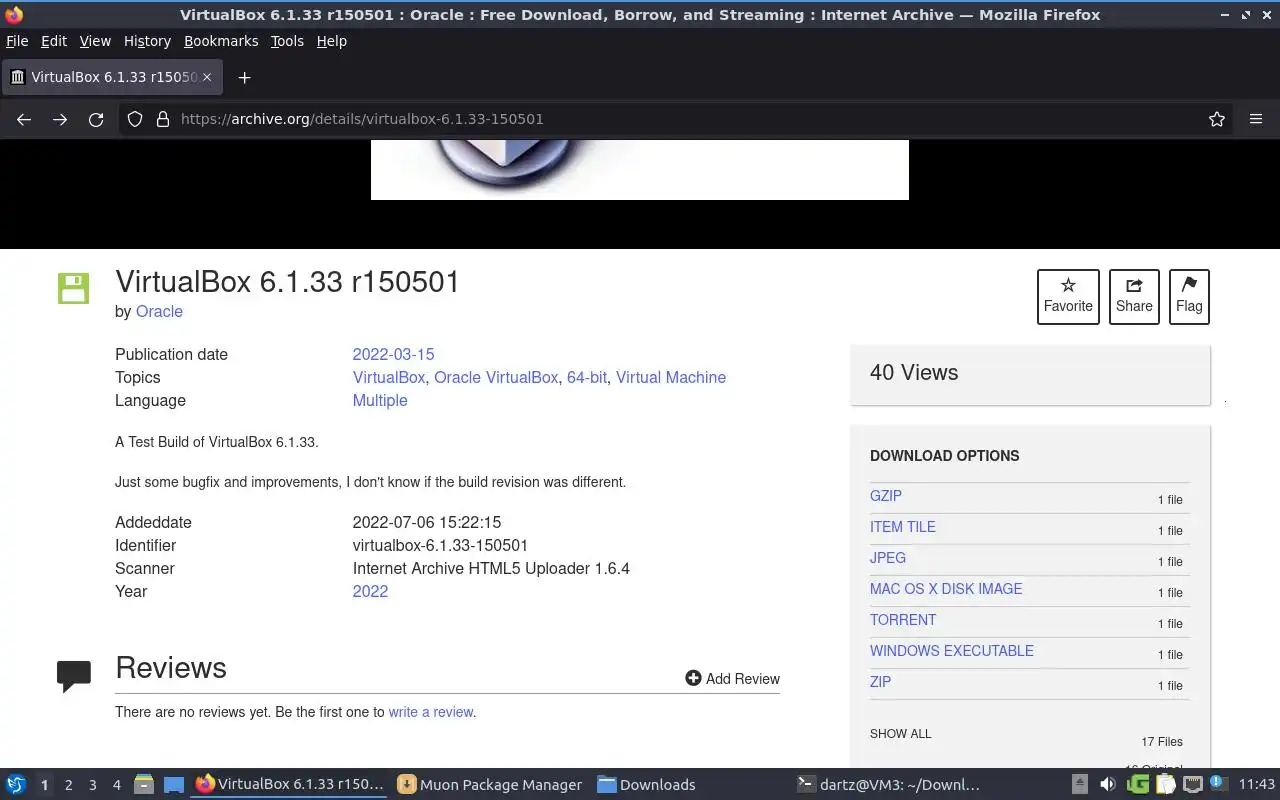Bookmark this page with the star icon

(x=1217, y=119)
